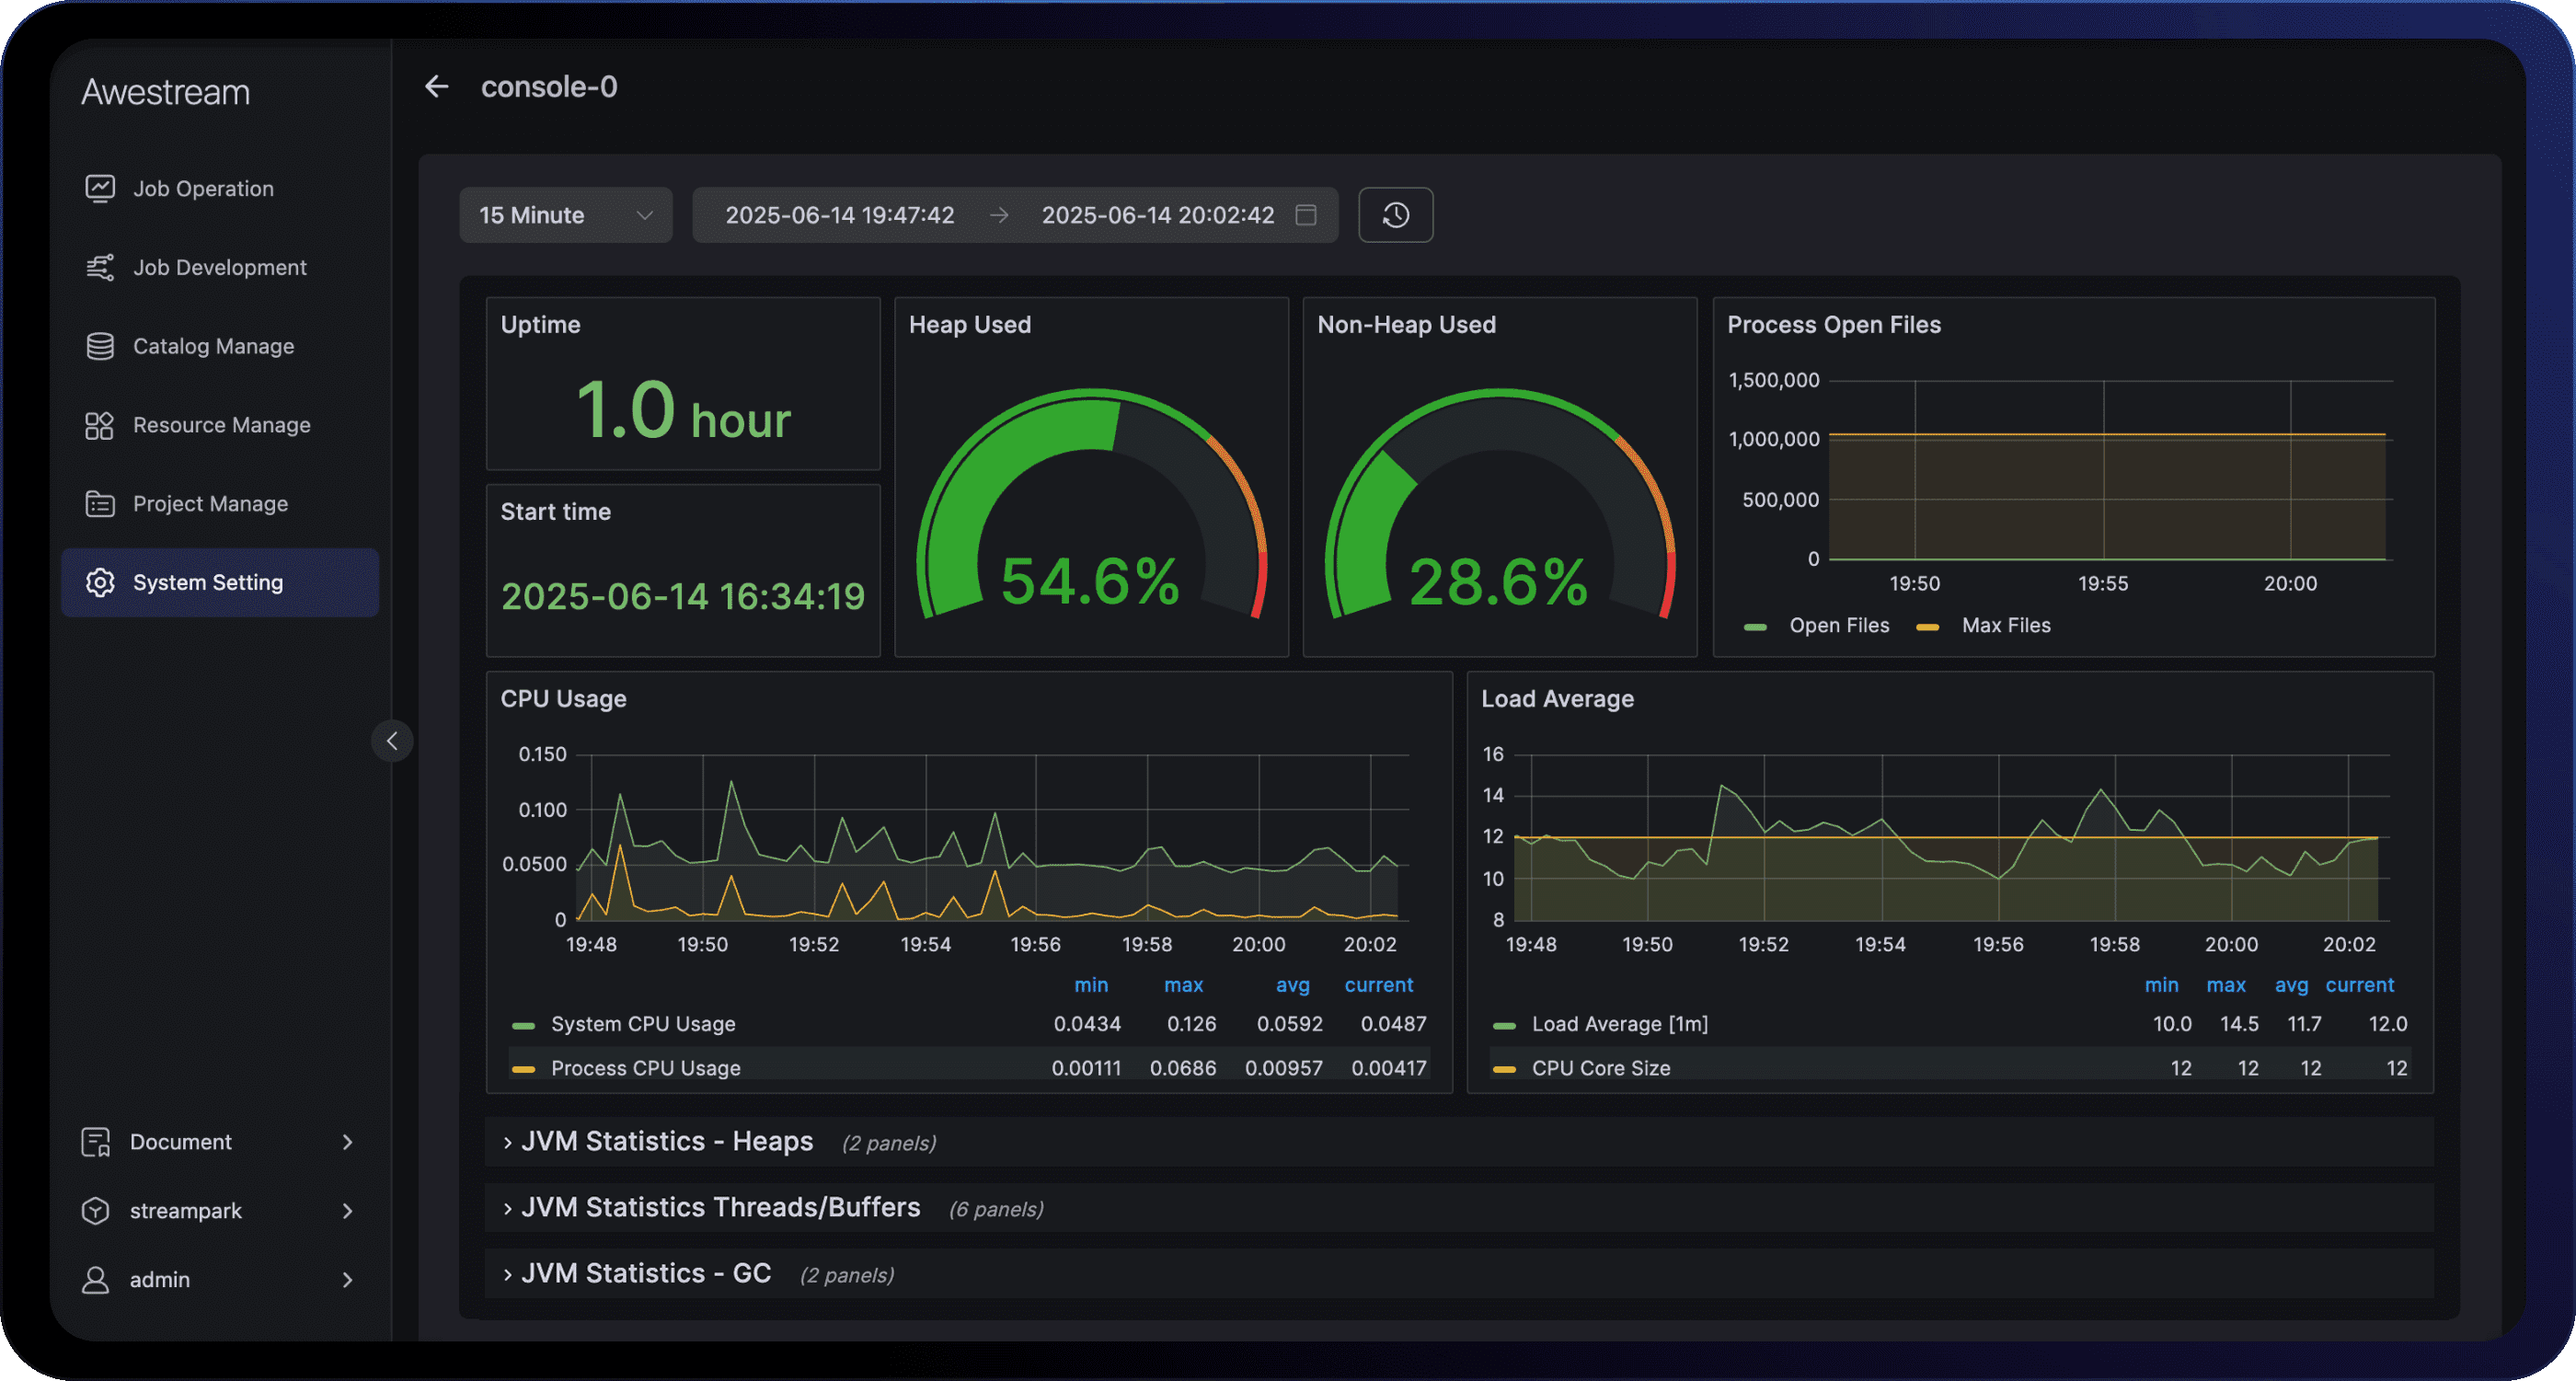Click the Job Development sidebar icon
Screen dimensions: 2576x1381
tap(99, 267)
